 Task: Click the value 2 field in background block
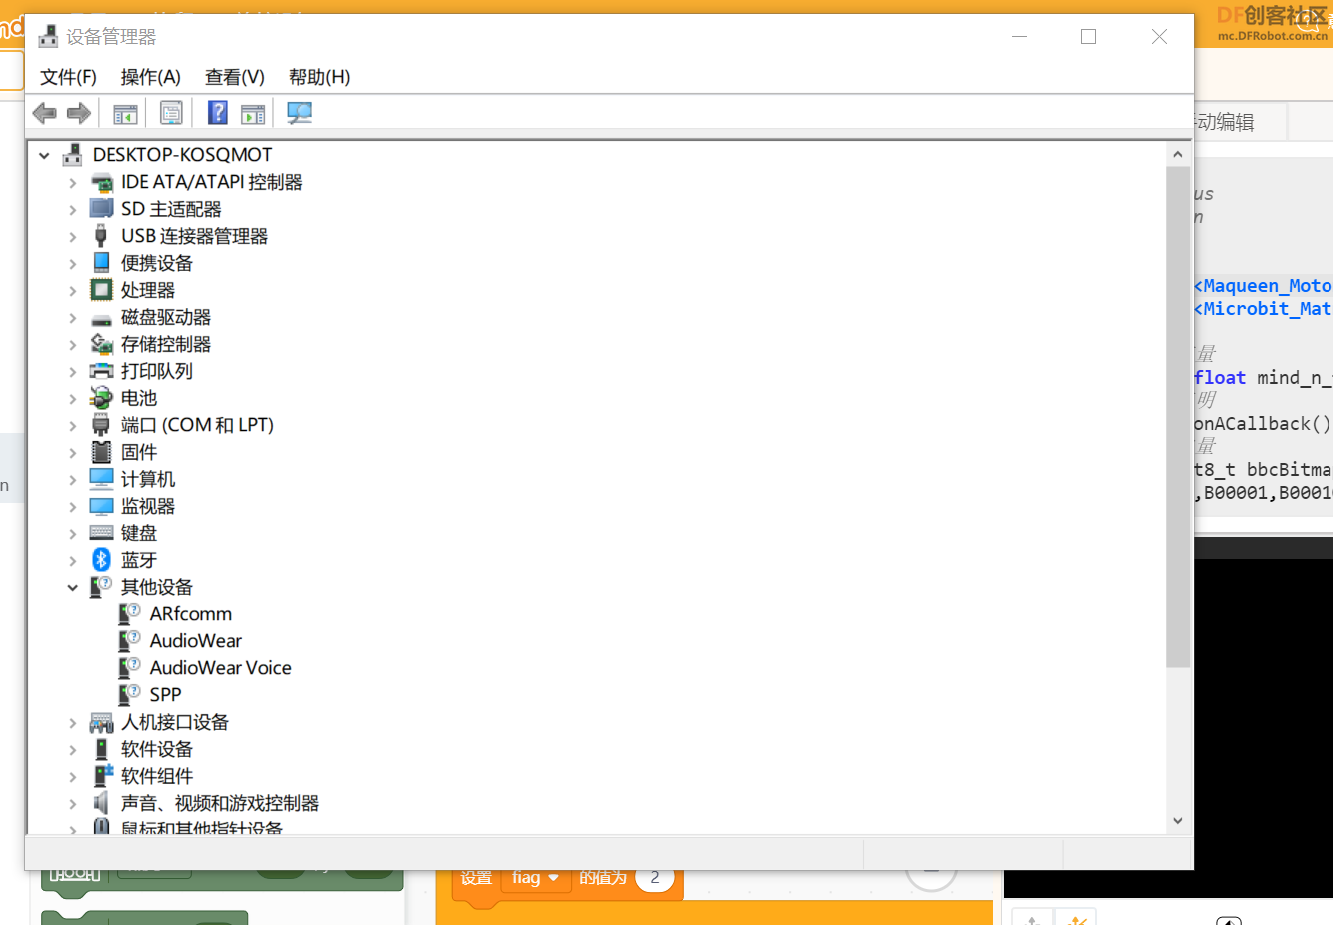[655, 878]
